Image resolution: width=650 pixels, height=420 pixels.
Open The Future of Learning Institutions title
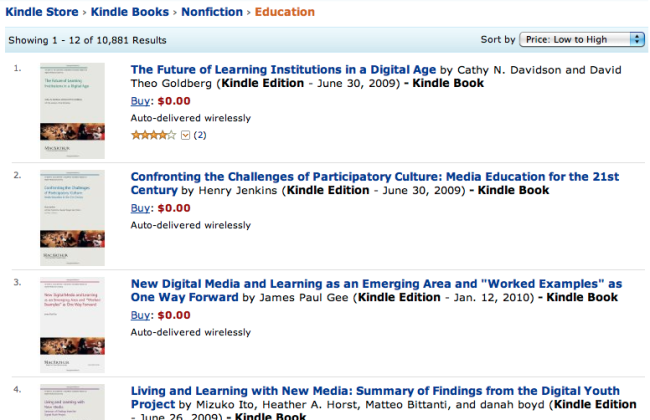(283, 70)
